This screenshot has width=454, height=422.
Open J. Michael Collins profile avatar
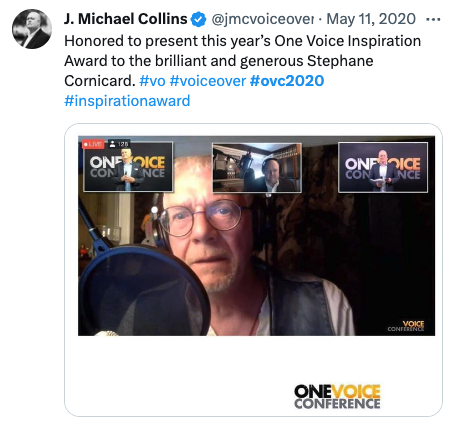pos(32,29)
